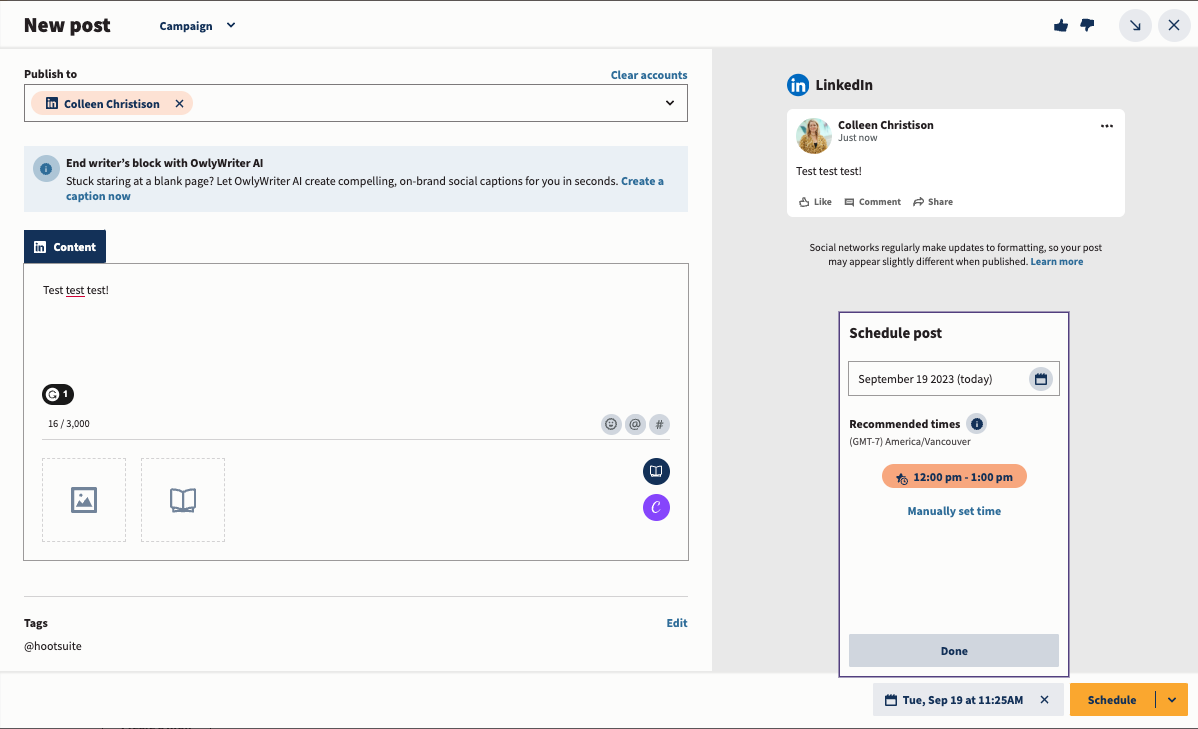Click the @ mention icon
This screenshot has width=1198, height=729.
click(635, 424)
